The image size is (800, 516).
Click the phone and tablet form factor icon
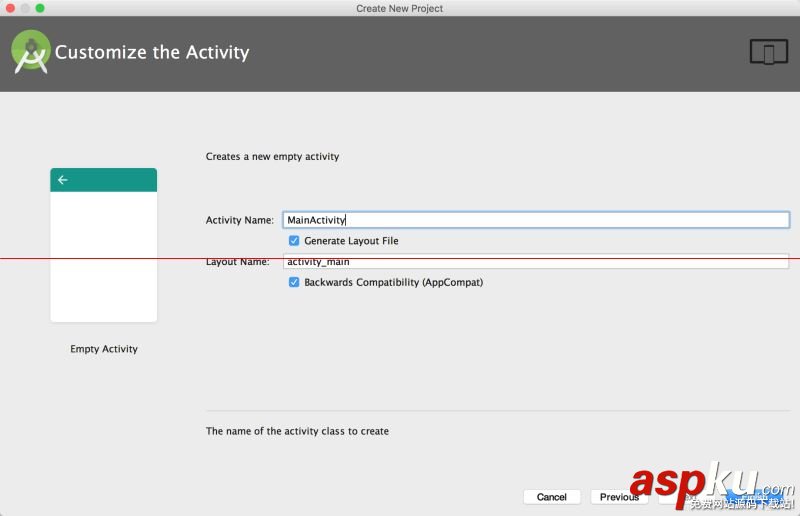[x=769, y=52]
